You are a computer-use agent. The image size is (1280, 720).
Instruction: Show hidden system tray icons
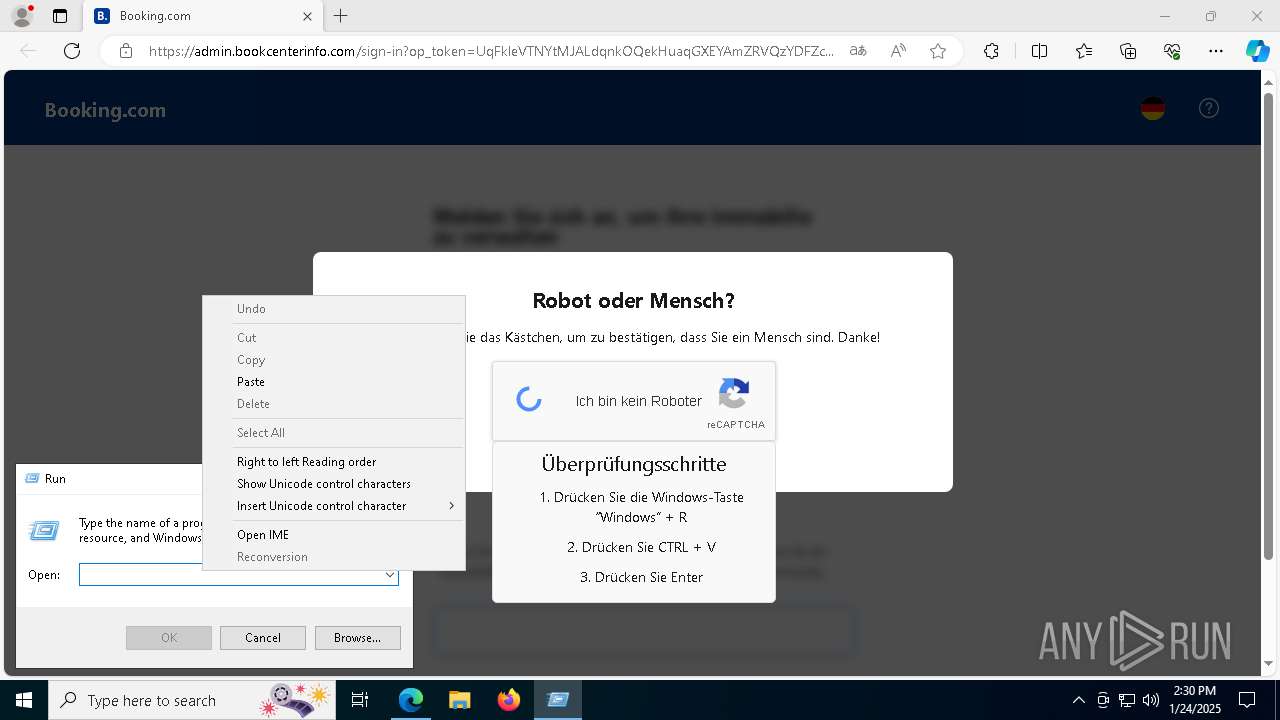click(x=1078, y=700)
